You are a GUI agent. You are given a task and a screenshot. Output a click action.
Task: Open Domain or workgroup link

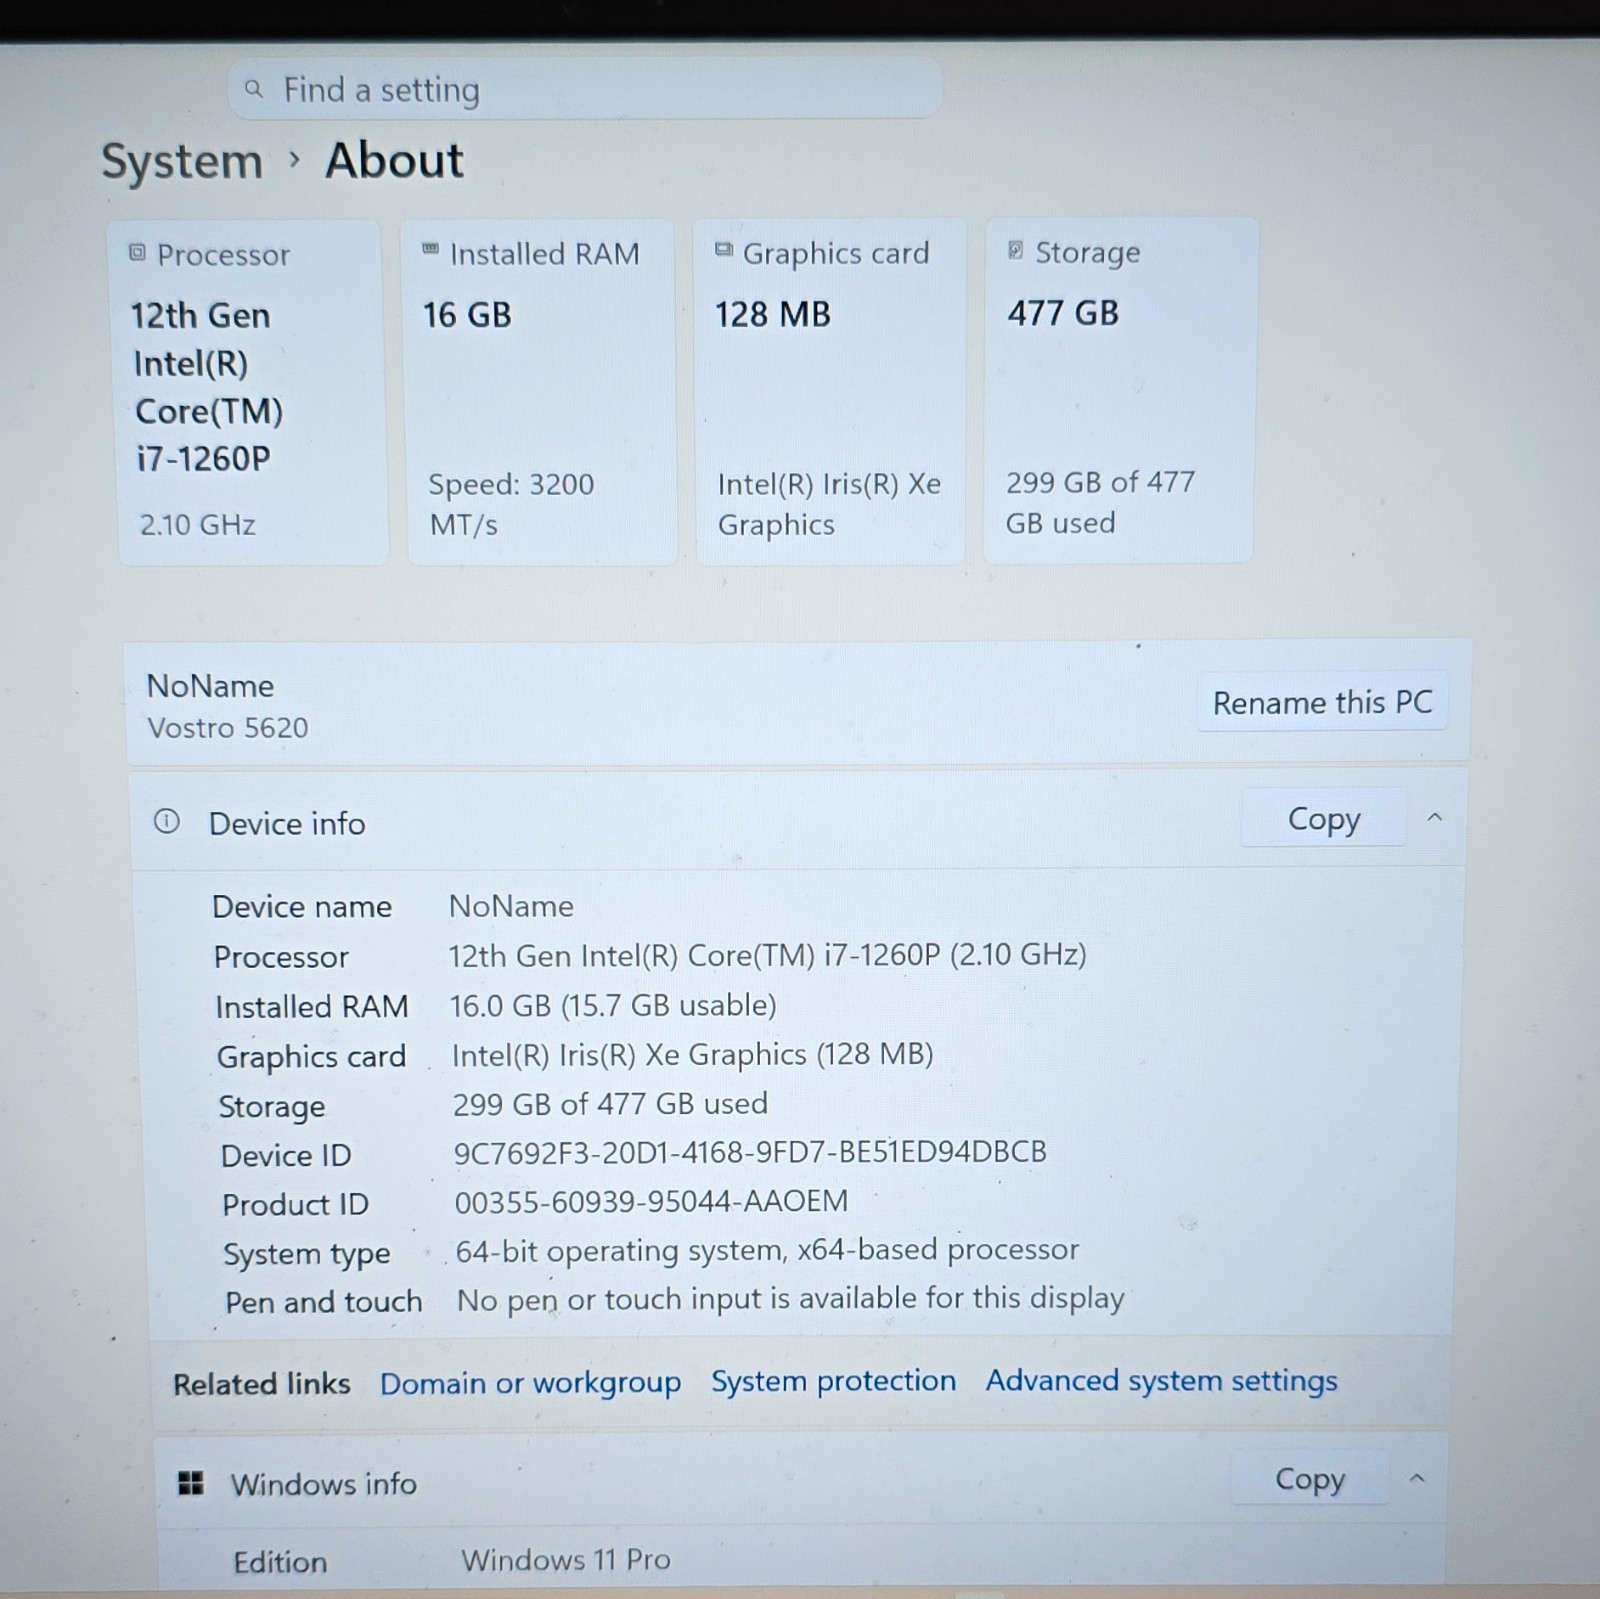530,1383
